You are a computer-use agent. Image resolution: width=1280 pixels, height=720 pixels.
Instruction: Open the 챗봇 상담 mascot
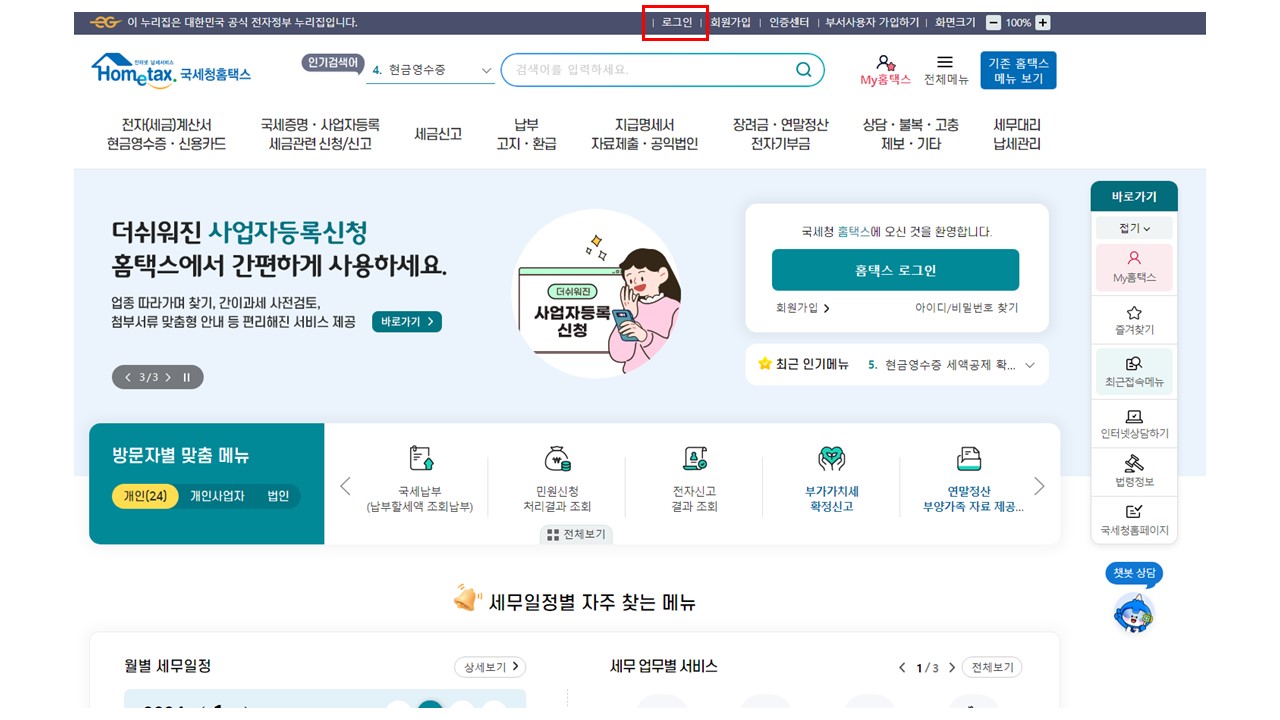pos(1134,612)
